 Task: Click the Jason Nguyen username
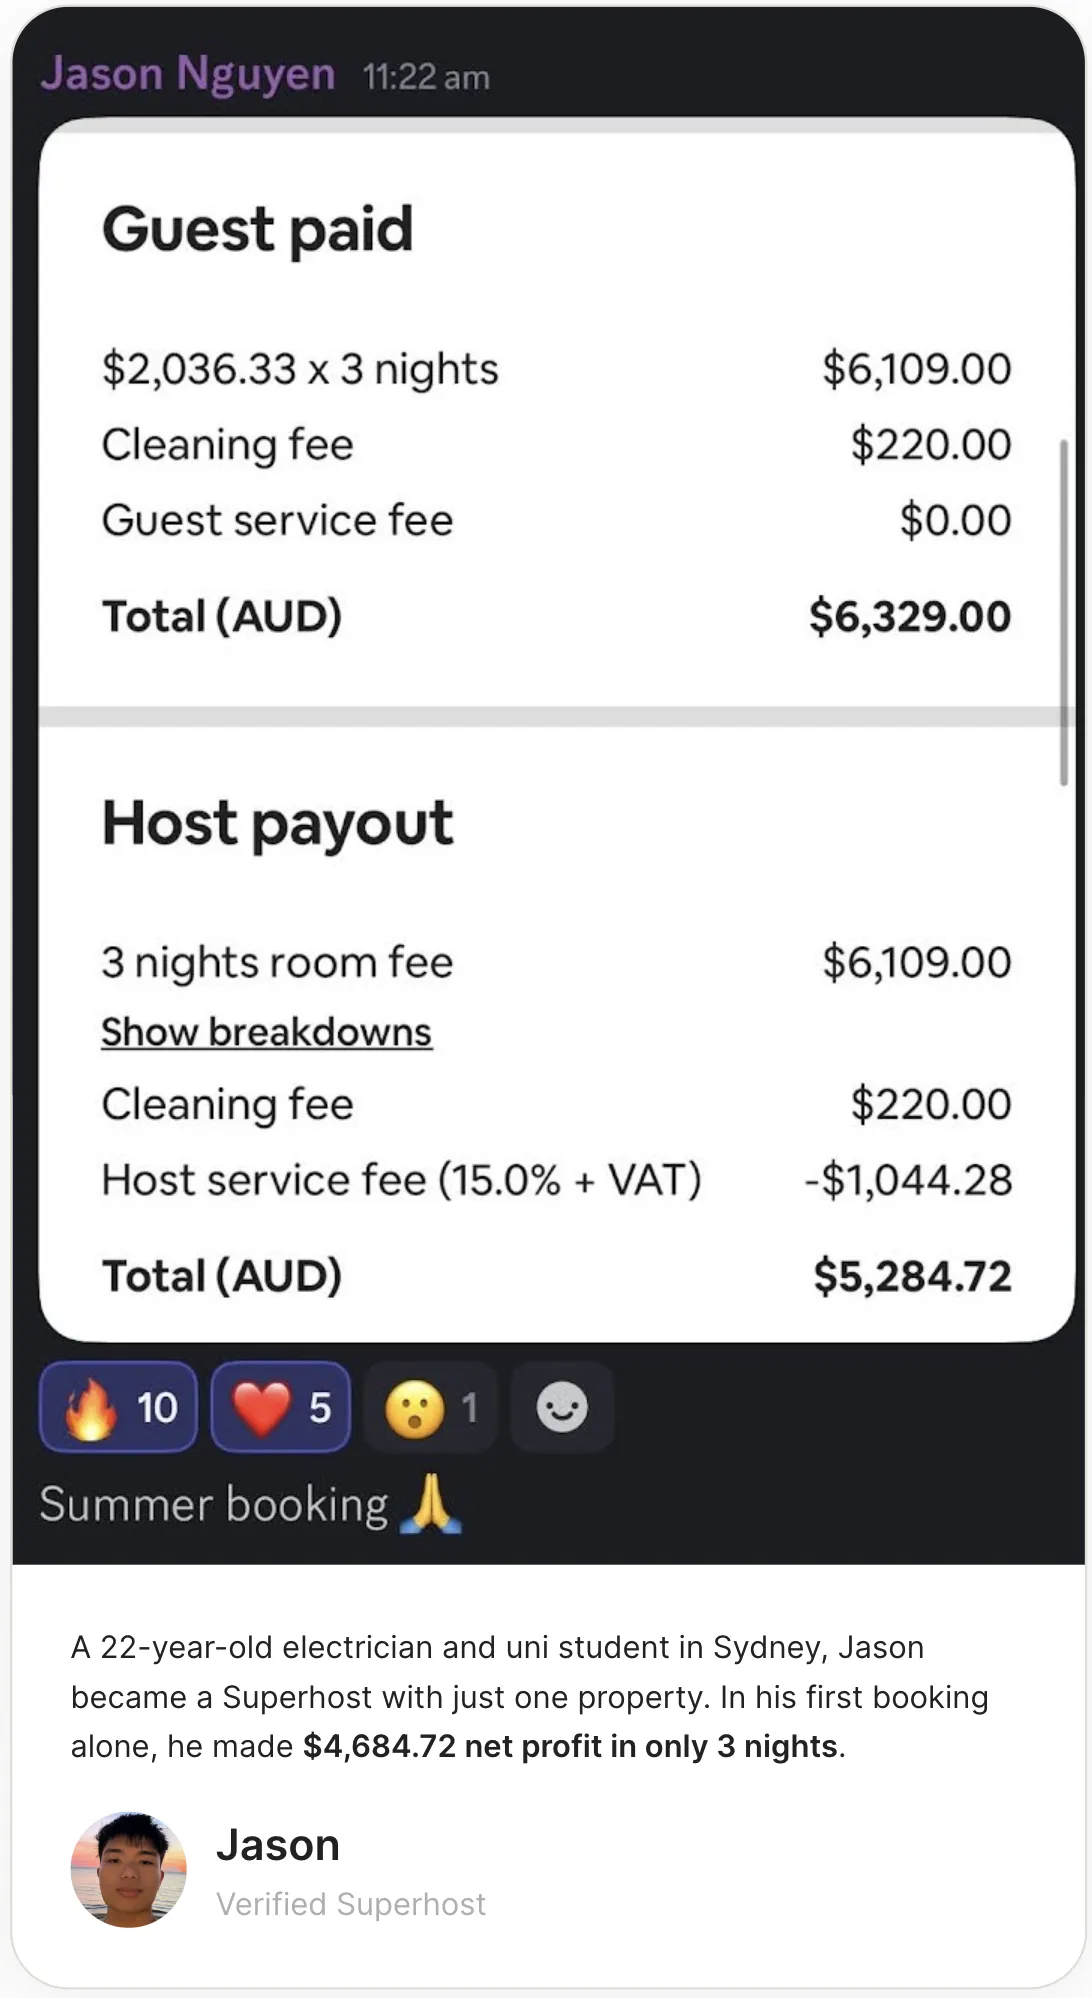[x=188, y=74]
